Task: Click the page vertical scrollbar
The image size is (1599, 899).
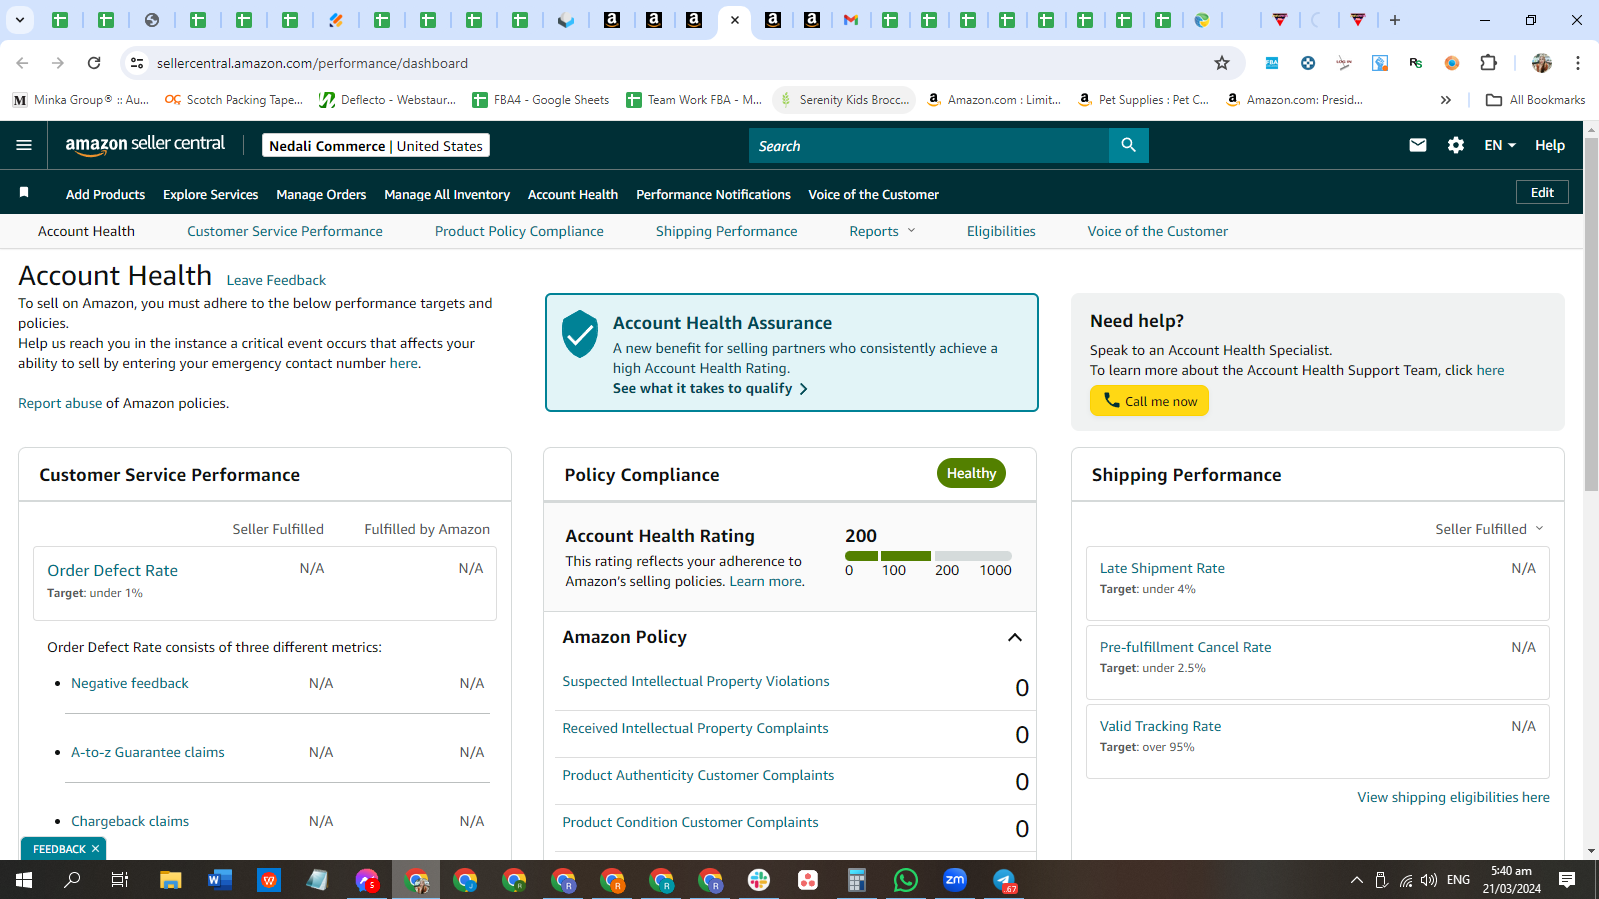Action: pos(1591,314)
